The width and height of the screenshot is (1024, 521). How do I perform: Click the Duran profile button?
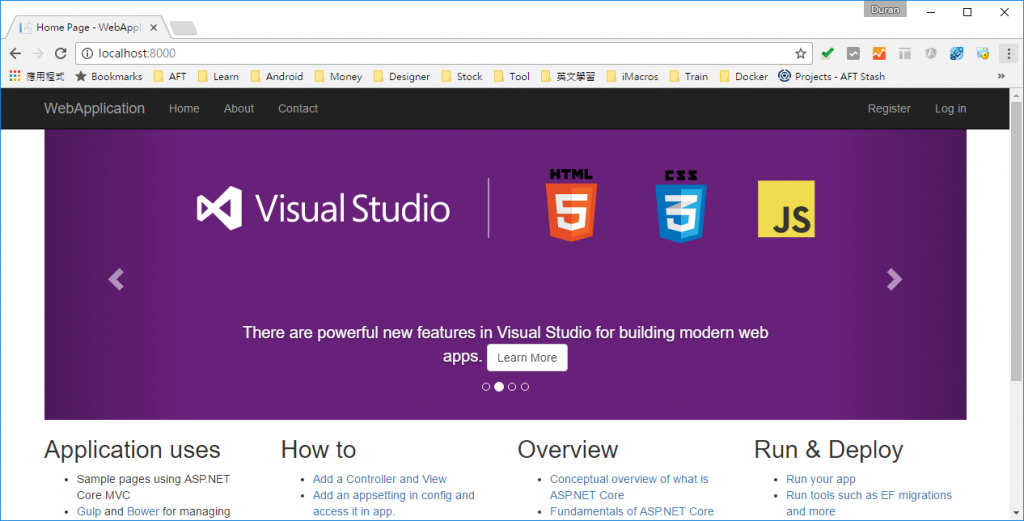(885, 10)
